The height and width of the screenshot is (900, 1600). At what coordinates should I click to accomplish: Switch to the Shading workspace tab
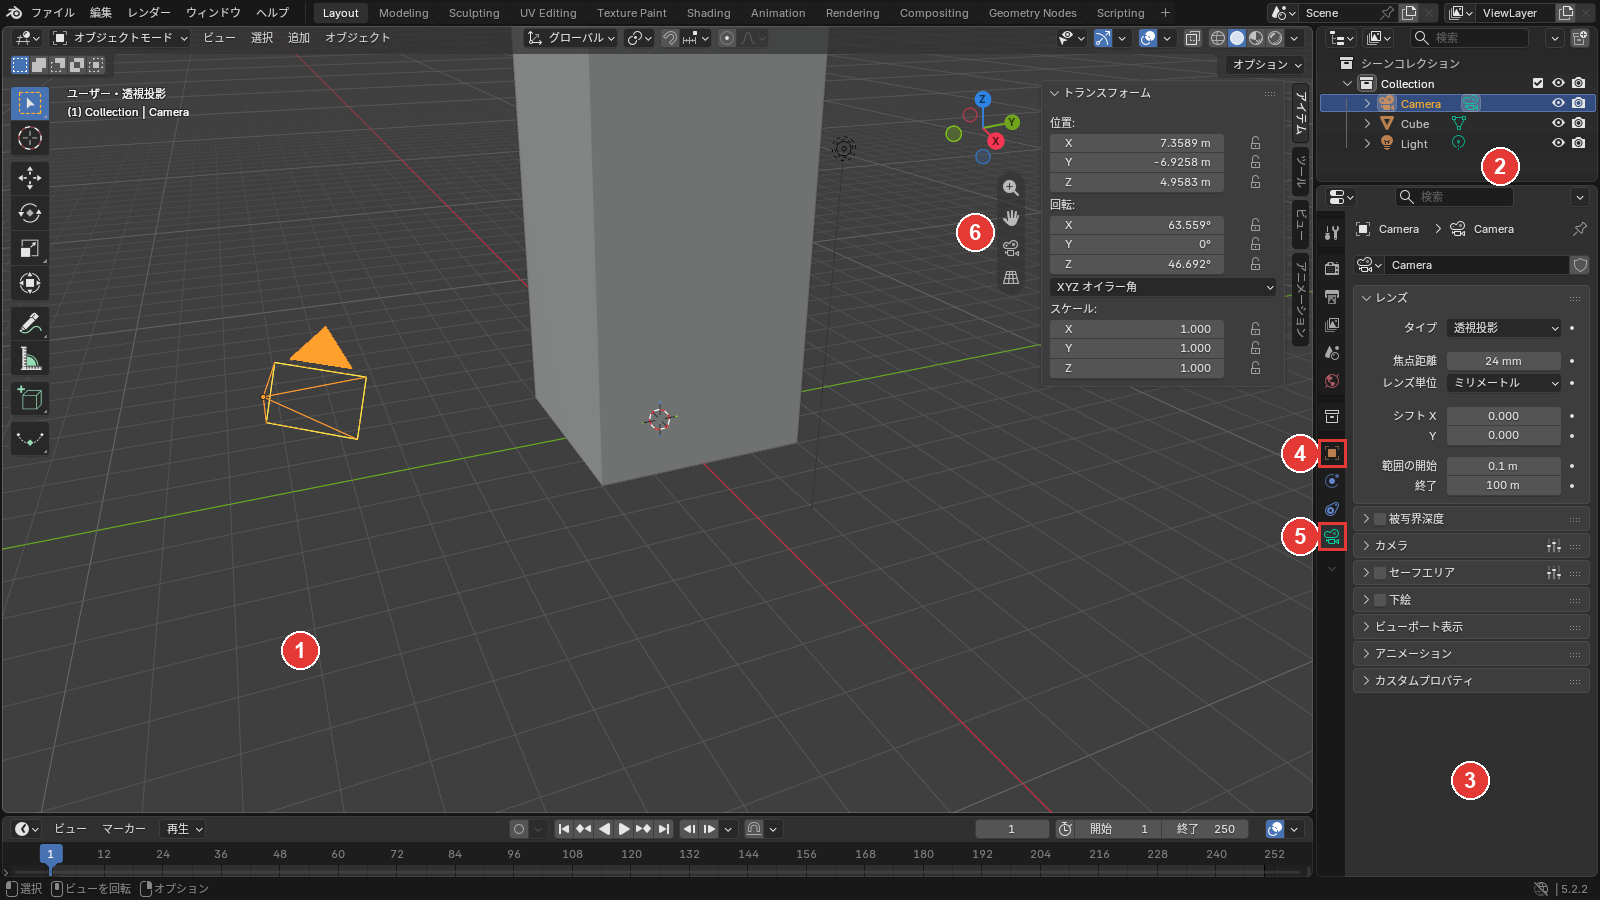[708, 13]
